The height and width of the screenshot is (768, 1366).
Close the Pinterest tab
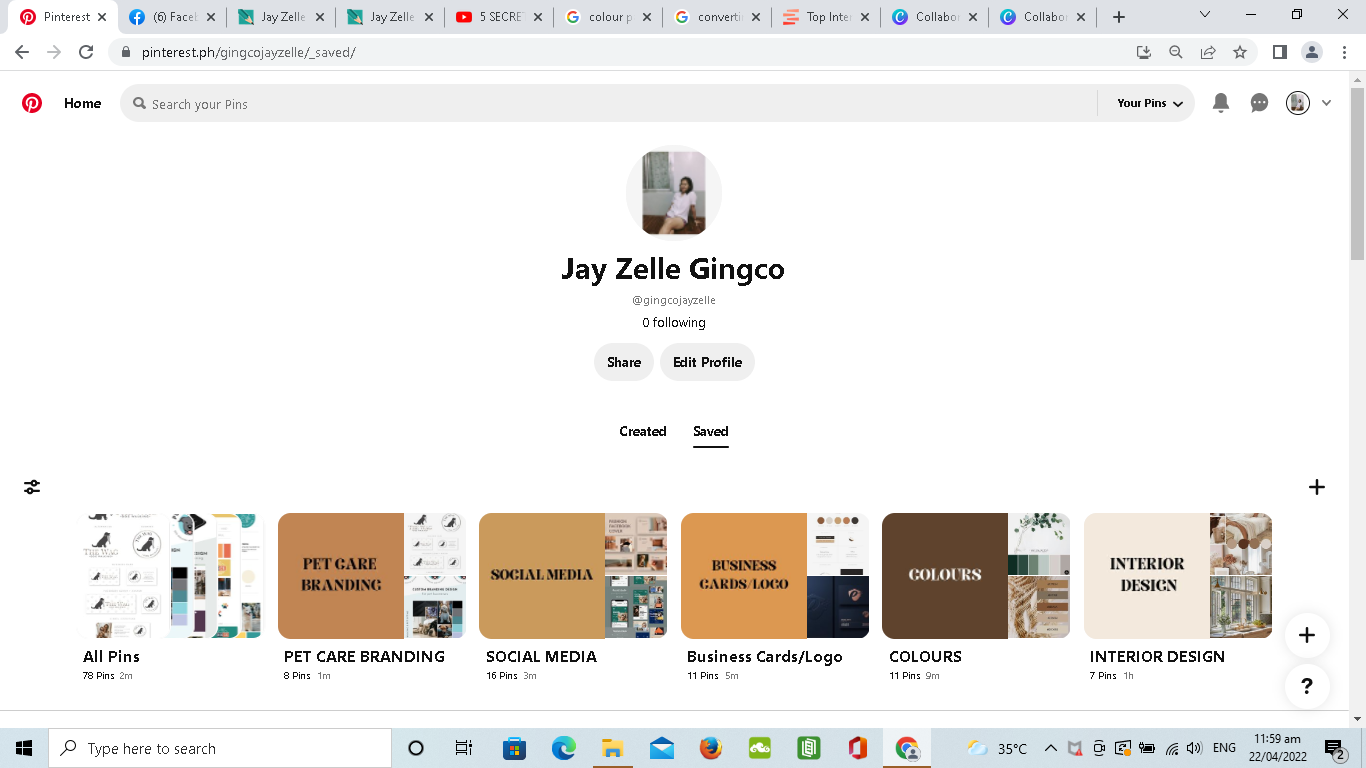pyautogui.click(x=101, y=17)
